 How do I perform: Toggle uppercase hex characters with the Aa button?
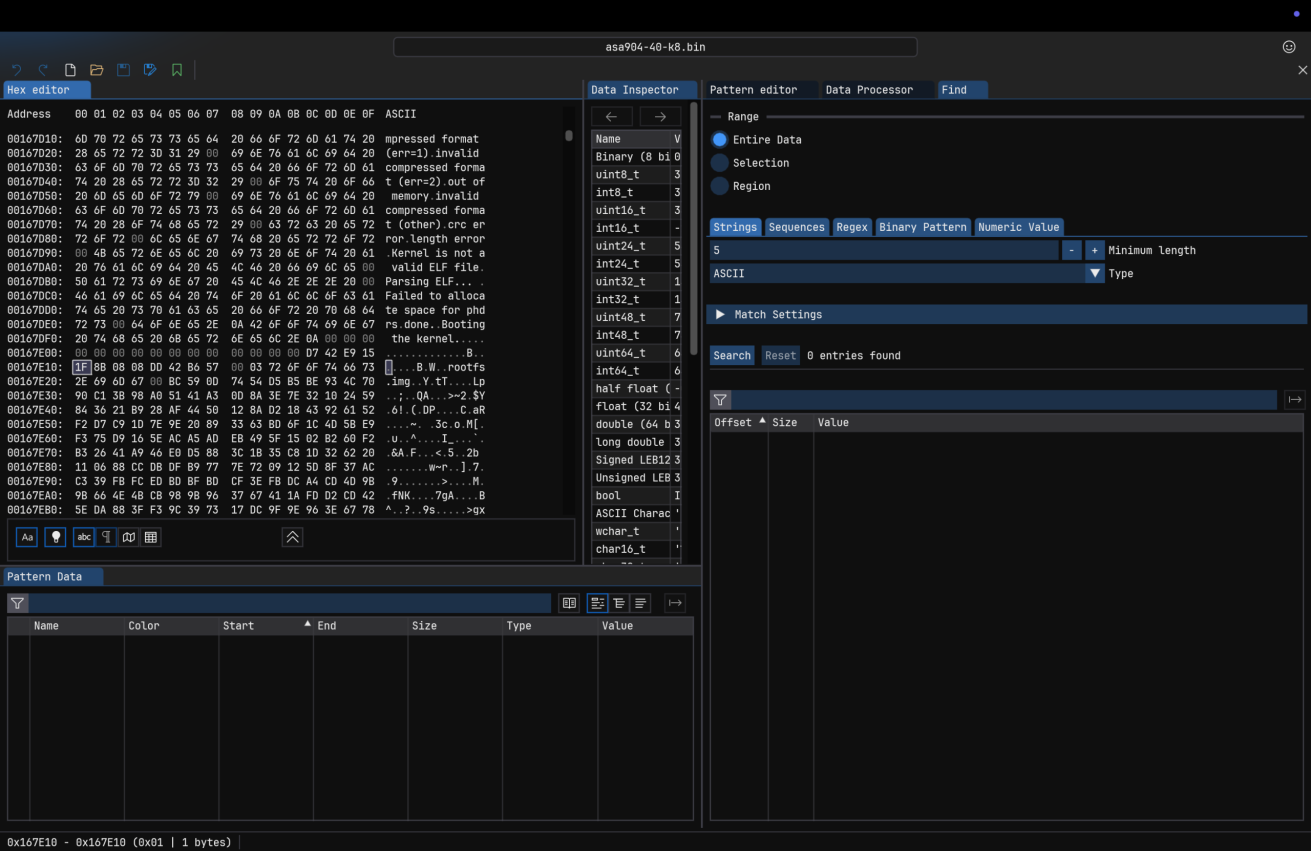(x=27, y=537)
